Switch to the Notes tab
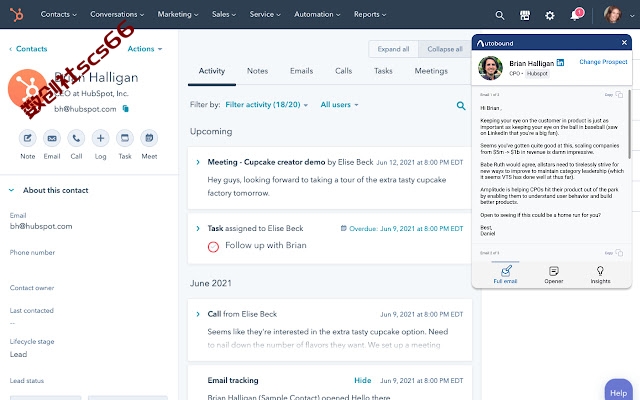Image resolution: width=640 pixels, height=400 pixels. tap(257, 71)
